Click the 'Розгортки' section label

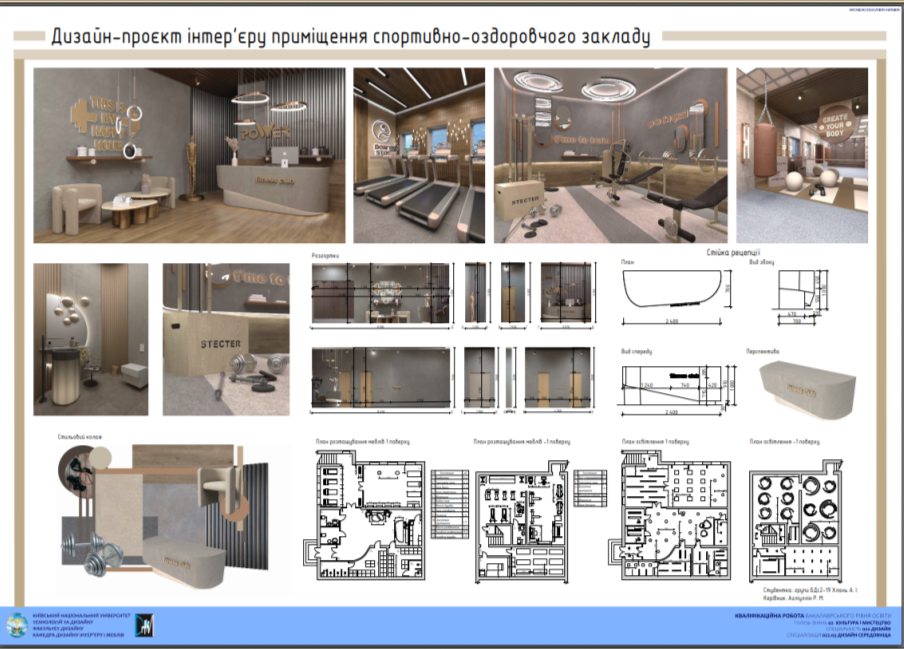(x=326, y=255)
